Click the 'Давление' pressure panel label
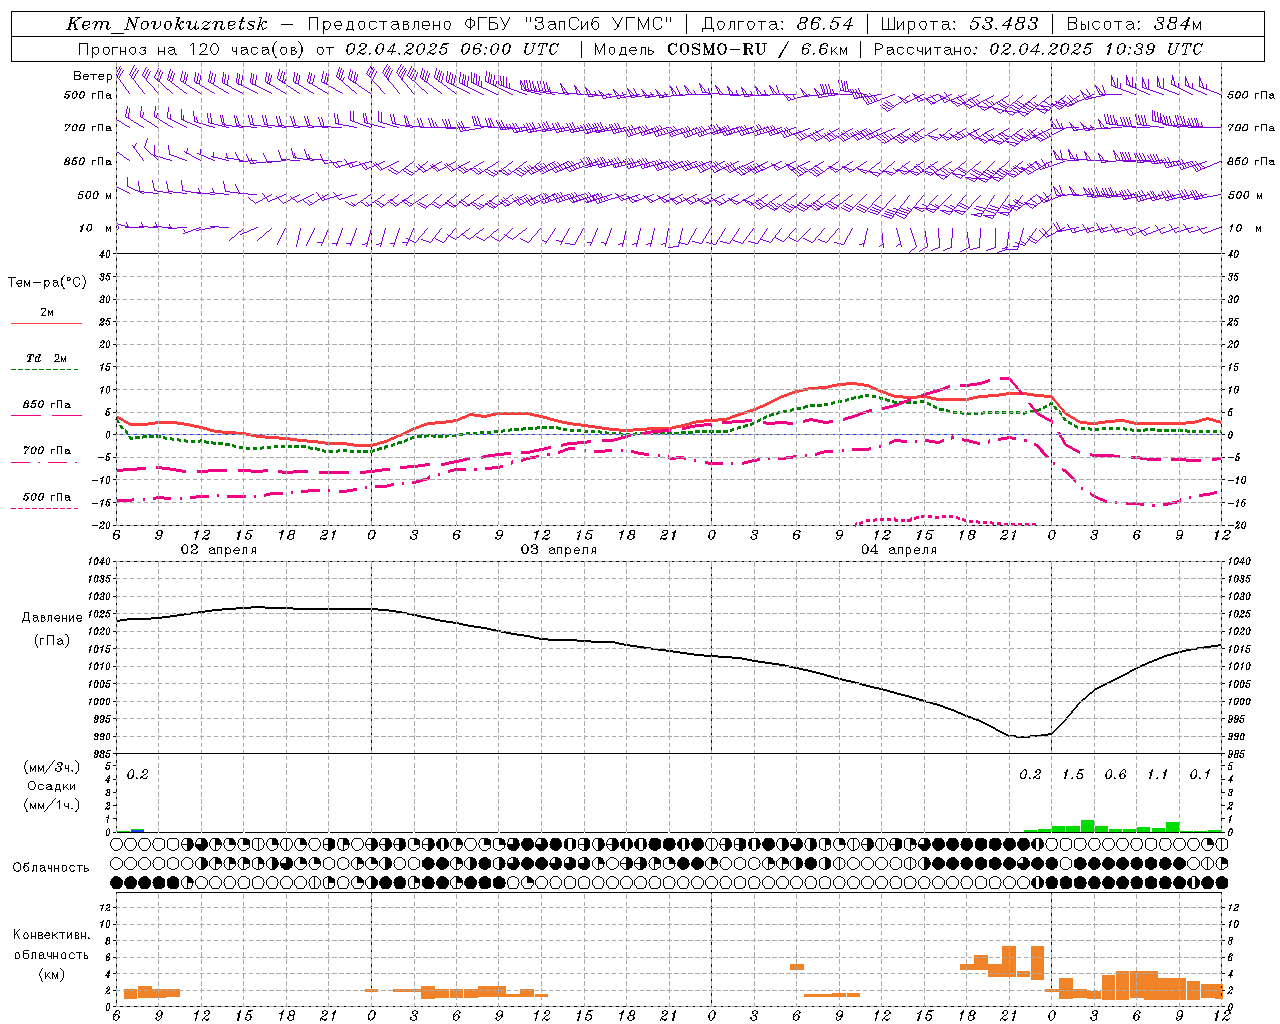The height and width of the screenshot is (1024, 1280). coord(52,618)
